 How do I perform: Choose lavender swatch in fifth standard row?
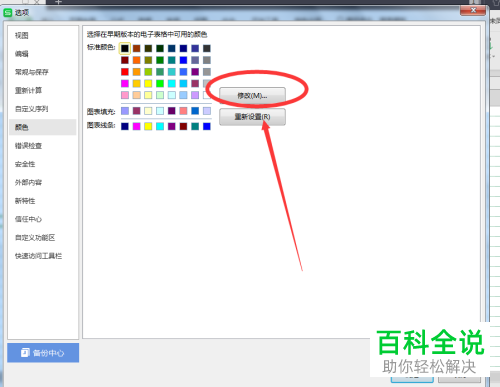click(195, 95)
